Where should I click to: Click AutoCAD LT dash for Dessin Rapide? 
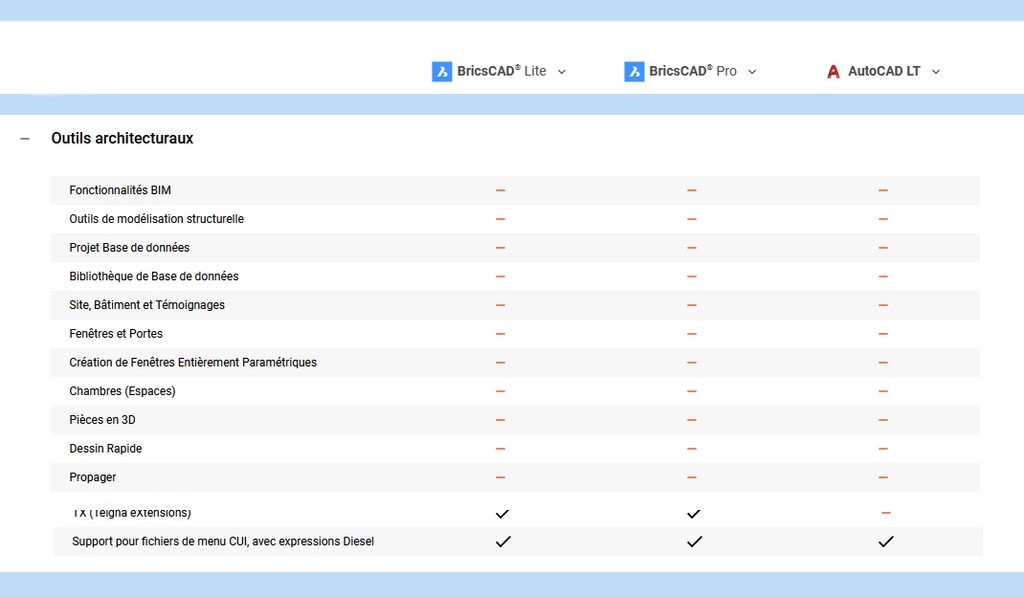pos(883,449)
